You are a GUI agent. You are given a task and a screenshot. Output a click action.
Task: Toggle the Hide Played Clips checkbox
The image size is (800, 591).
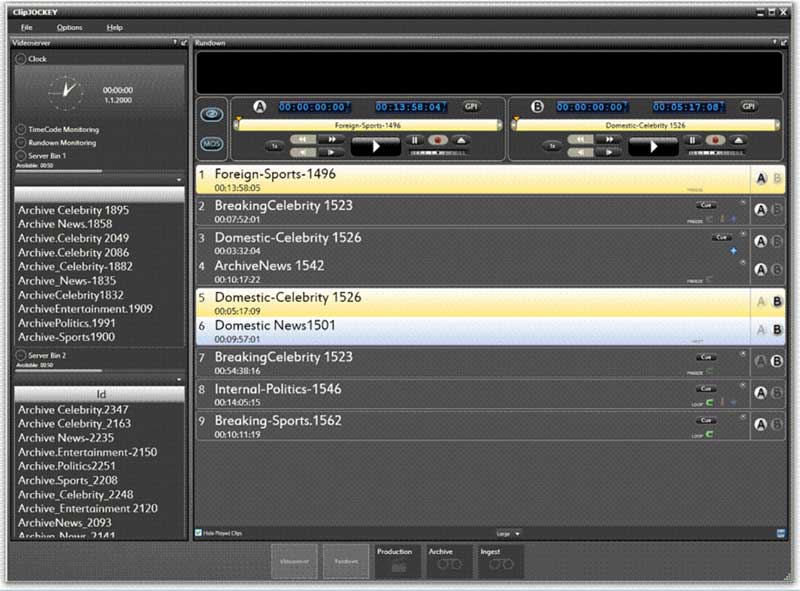198,533
